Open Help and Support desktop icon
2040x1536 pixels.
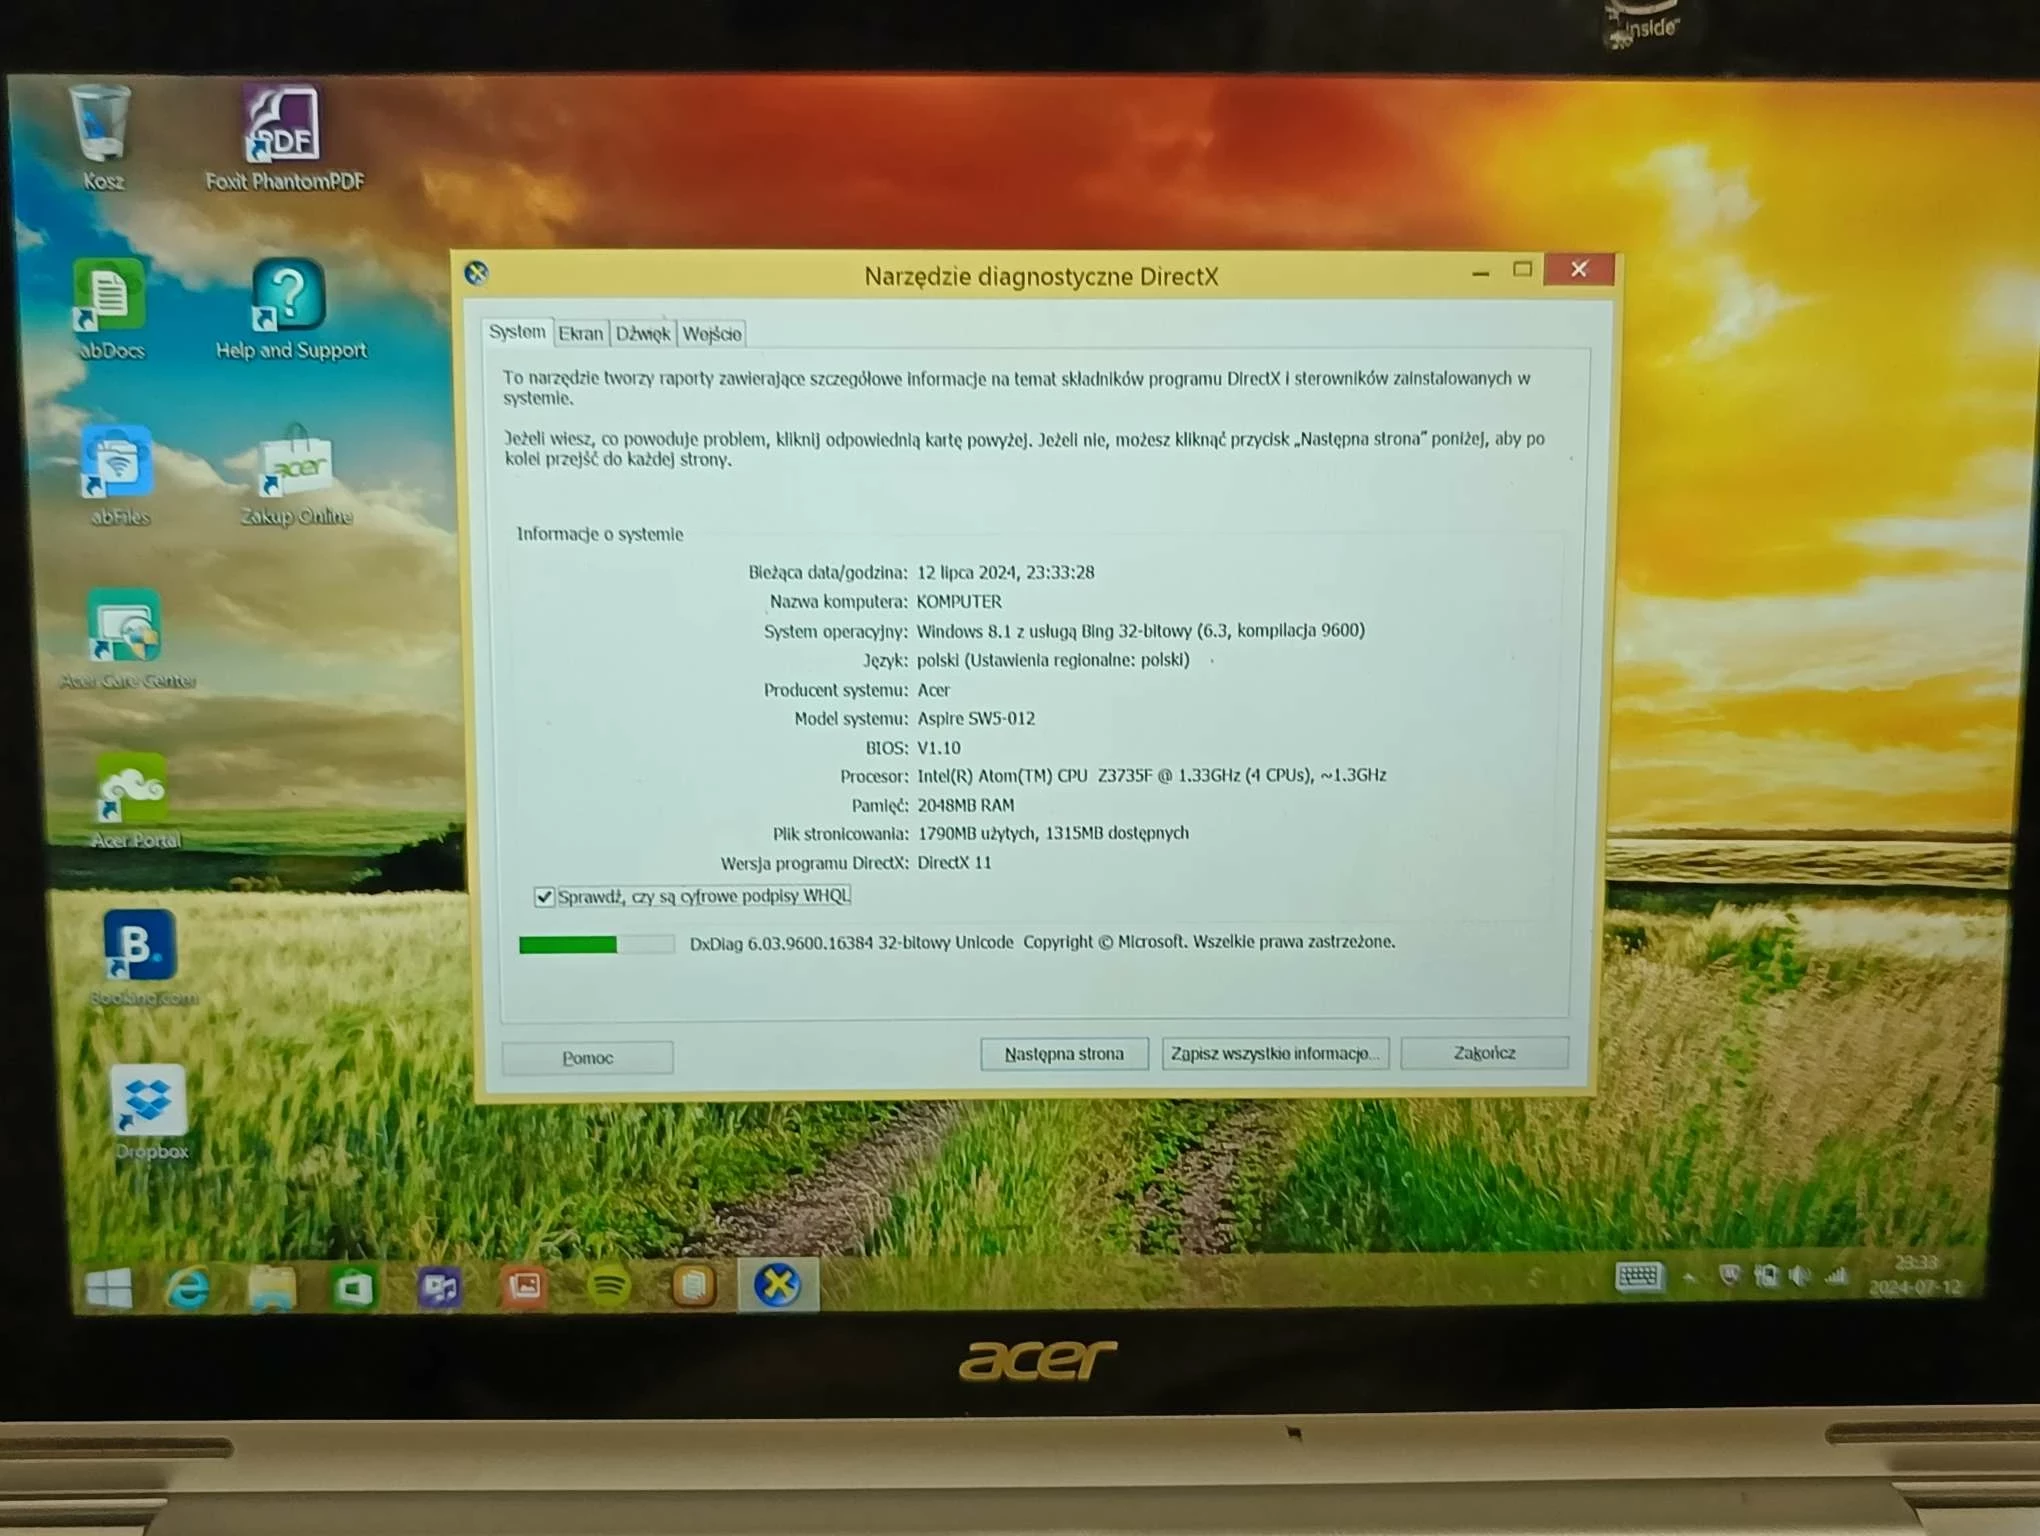[290, 309]
